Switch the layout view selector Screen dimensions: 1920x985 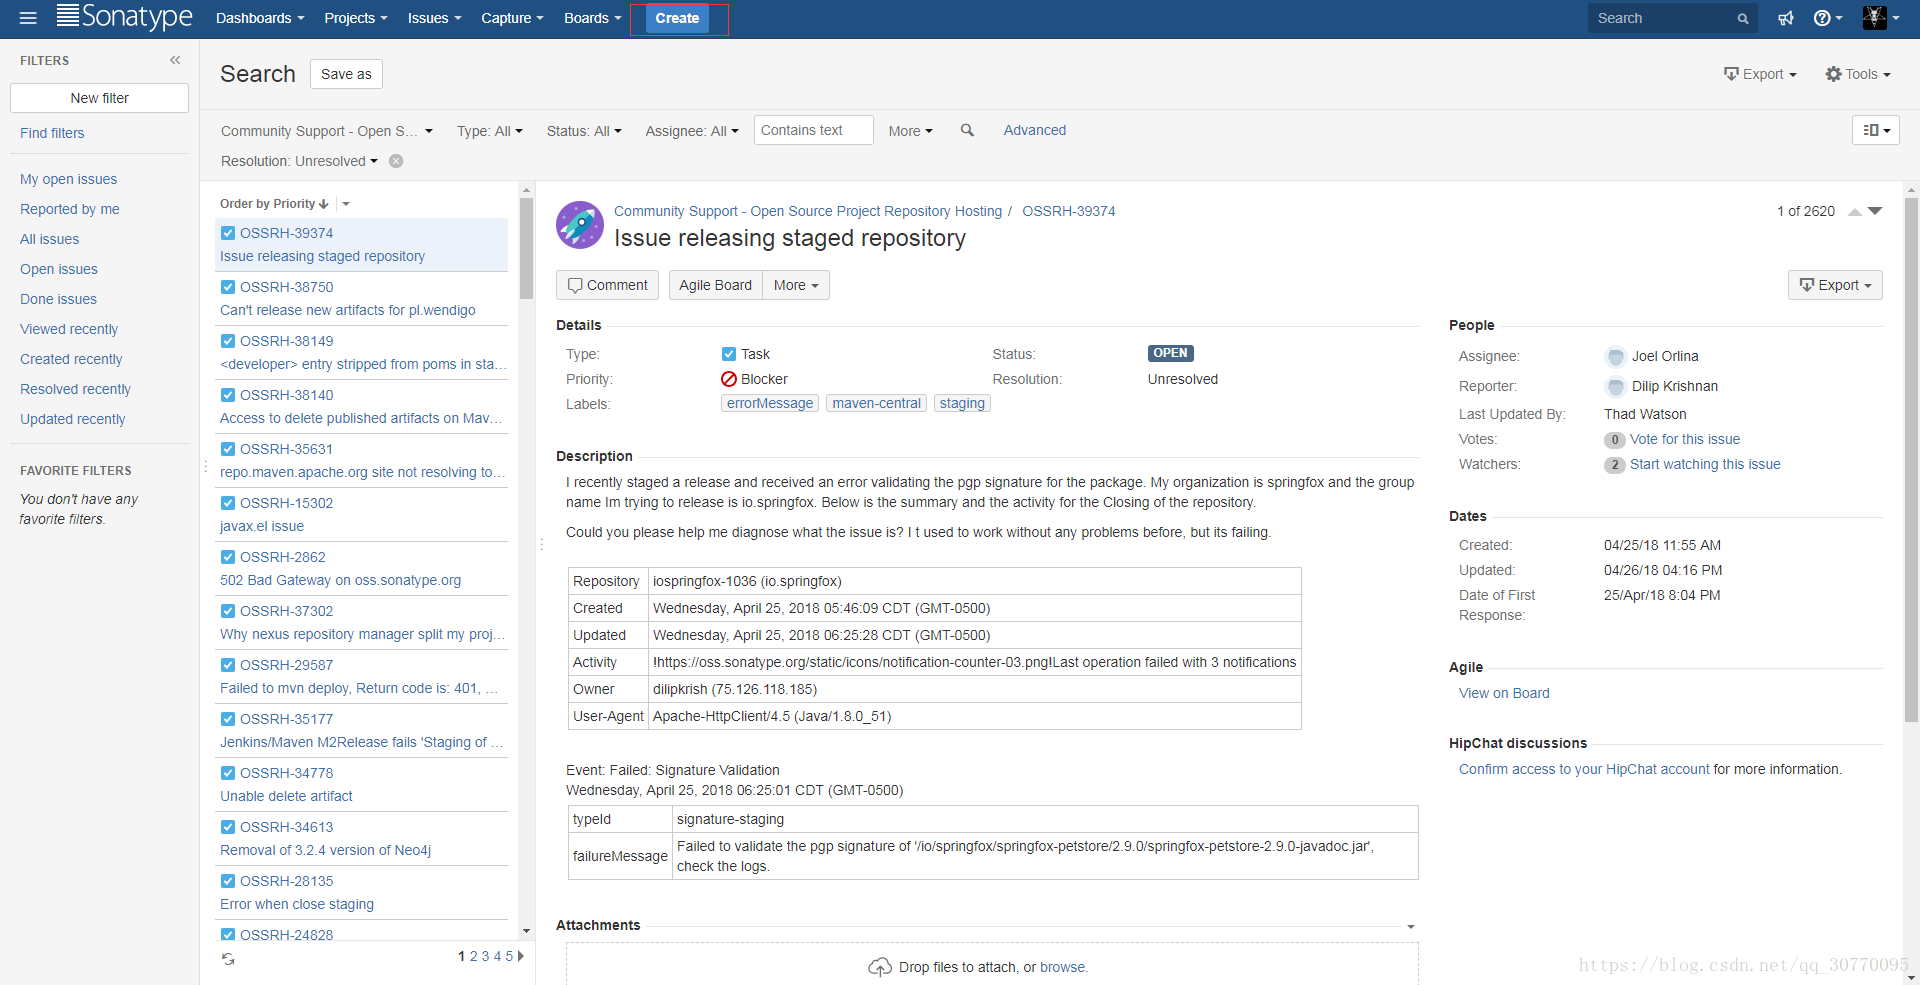click(1876, 130)
